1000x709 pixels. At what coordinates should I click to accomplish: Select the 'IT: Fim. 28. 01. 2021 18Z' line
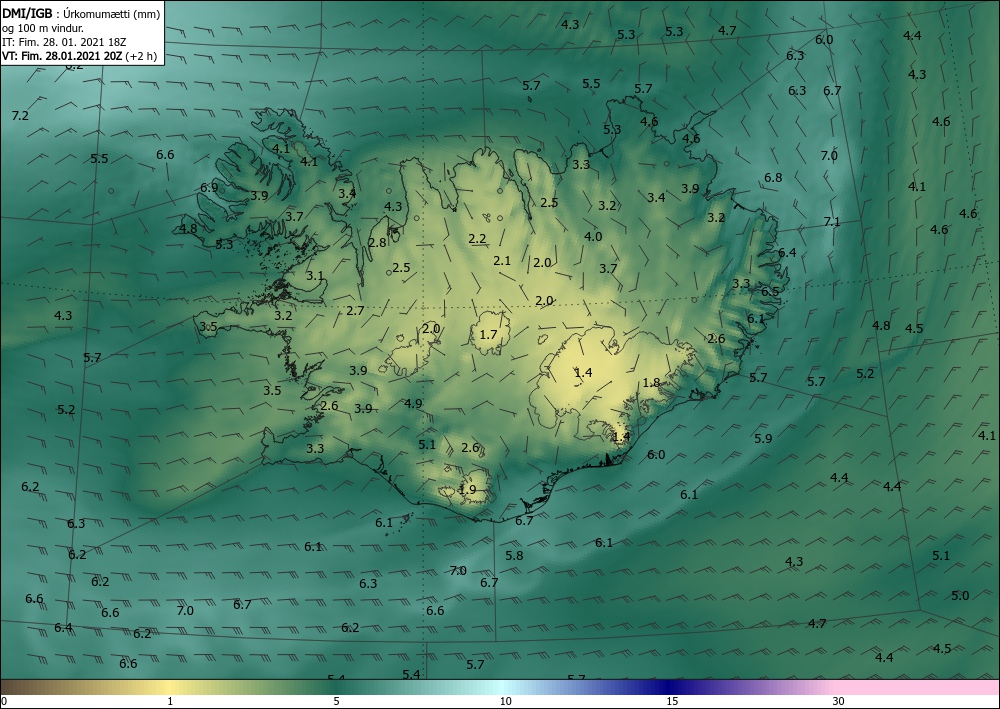(64, 41)
